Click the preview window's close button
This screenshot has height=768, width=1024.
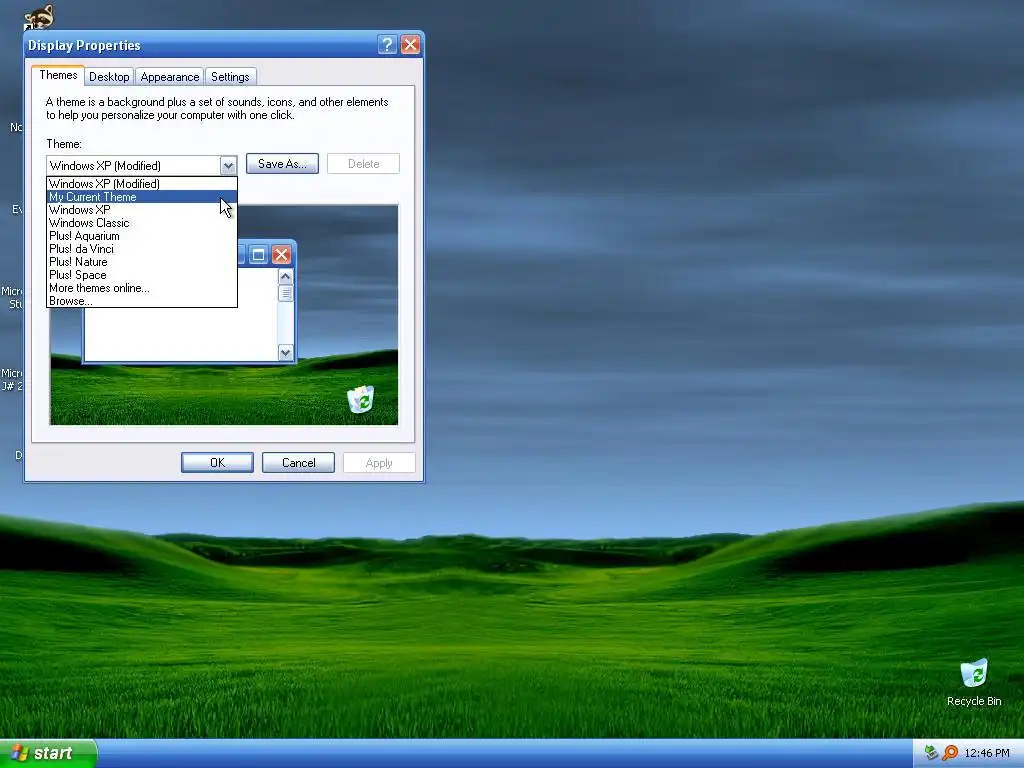(x=281, y=255)
